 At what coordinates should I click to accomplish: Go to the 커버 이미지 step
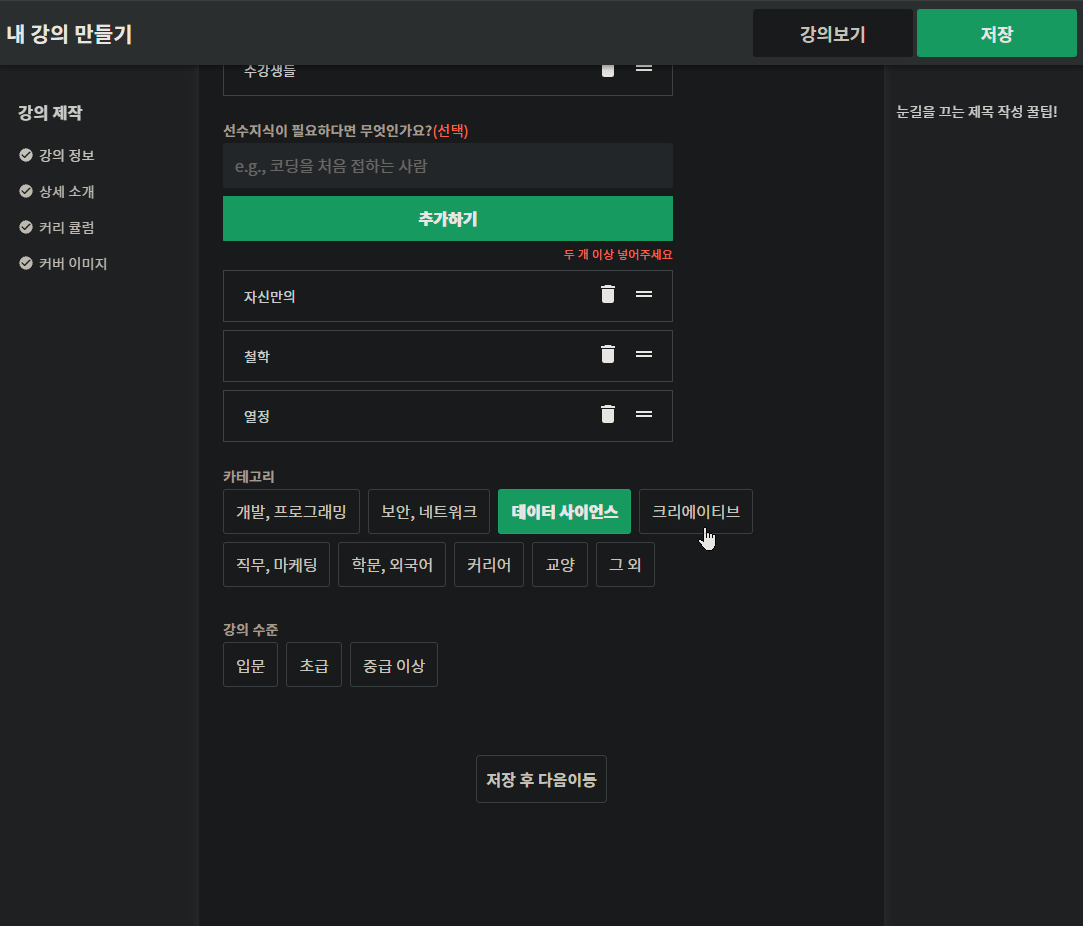click(73, 263)
